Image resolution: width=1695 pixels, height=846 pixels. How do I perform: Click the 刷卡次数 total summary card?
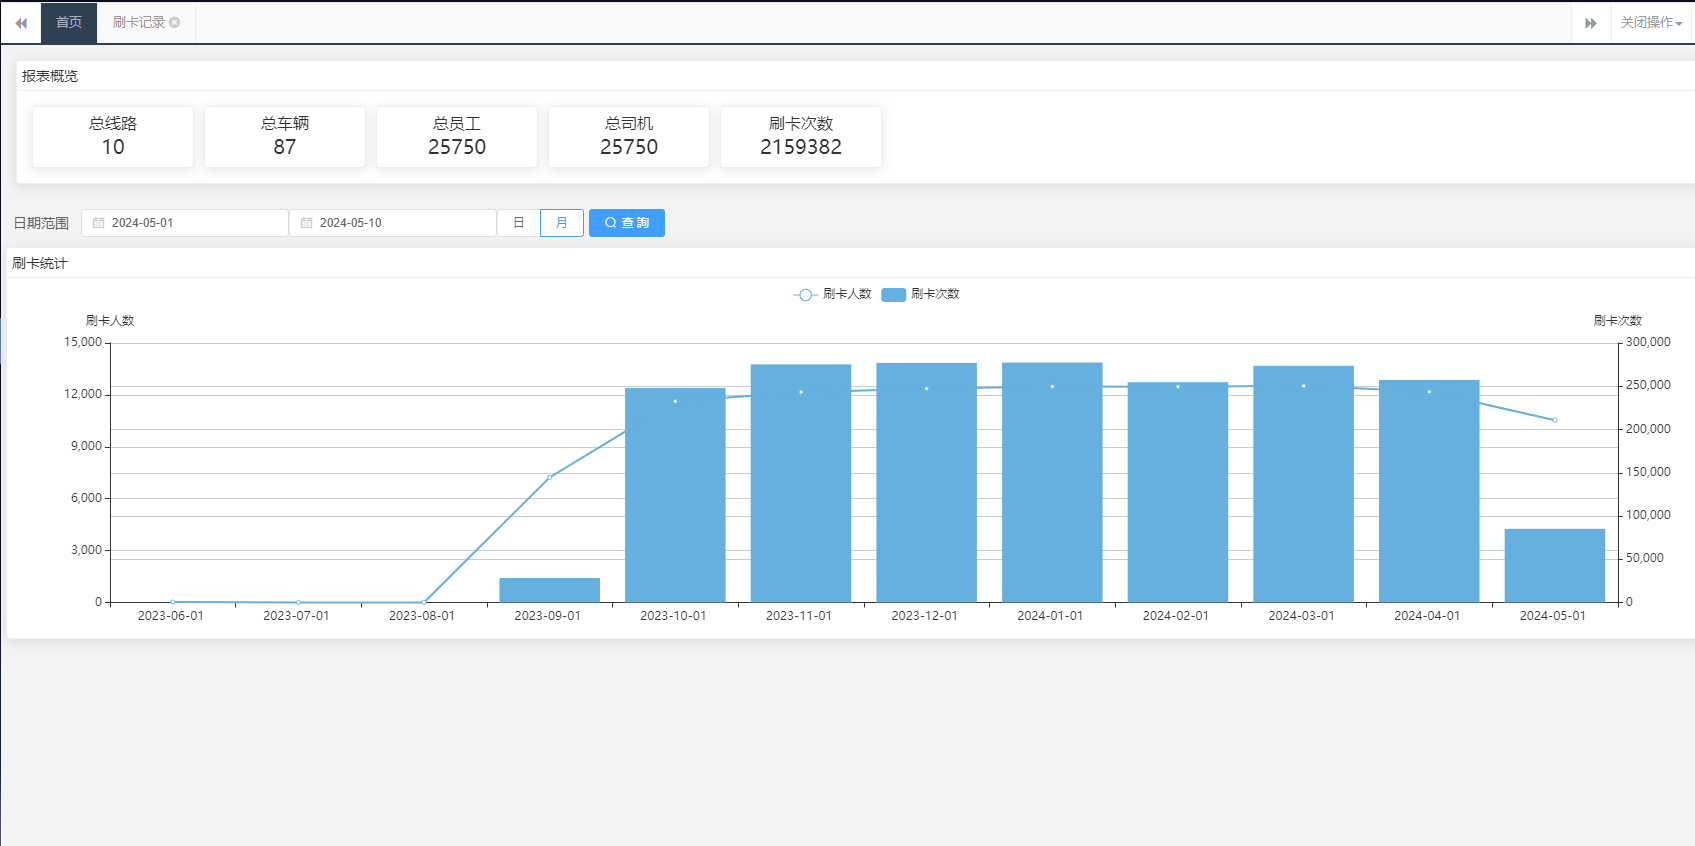click(801, 136)
